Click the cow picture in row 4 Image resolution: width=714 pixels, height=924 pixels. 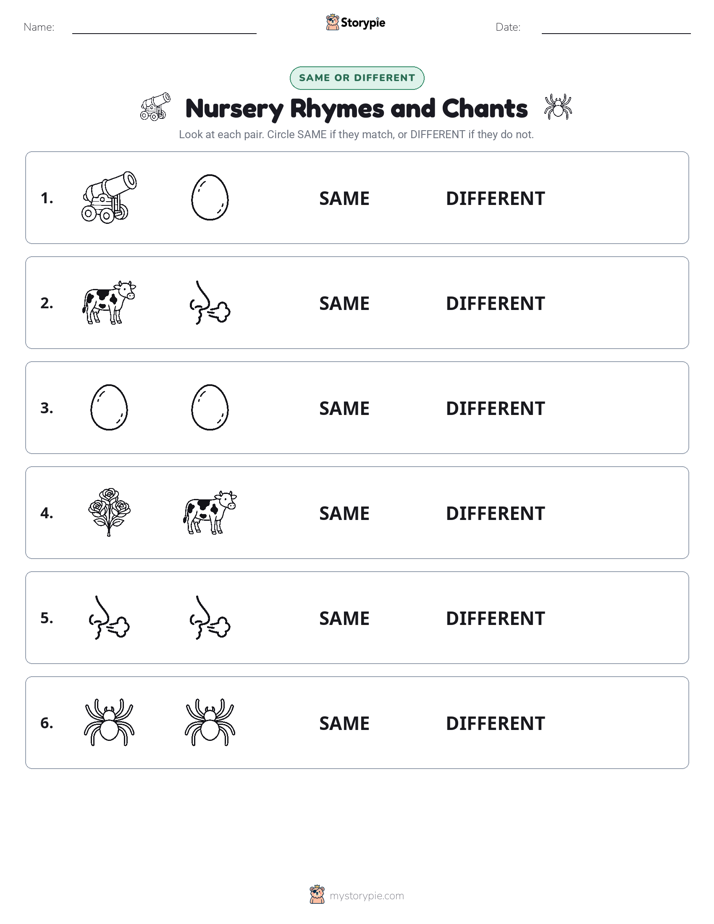210,512
